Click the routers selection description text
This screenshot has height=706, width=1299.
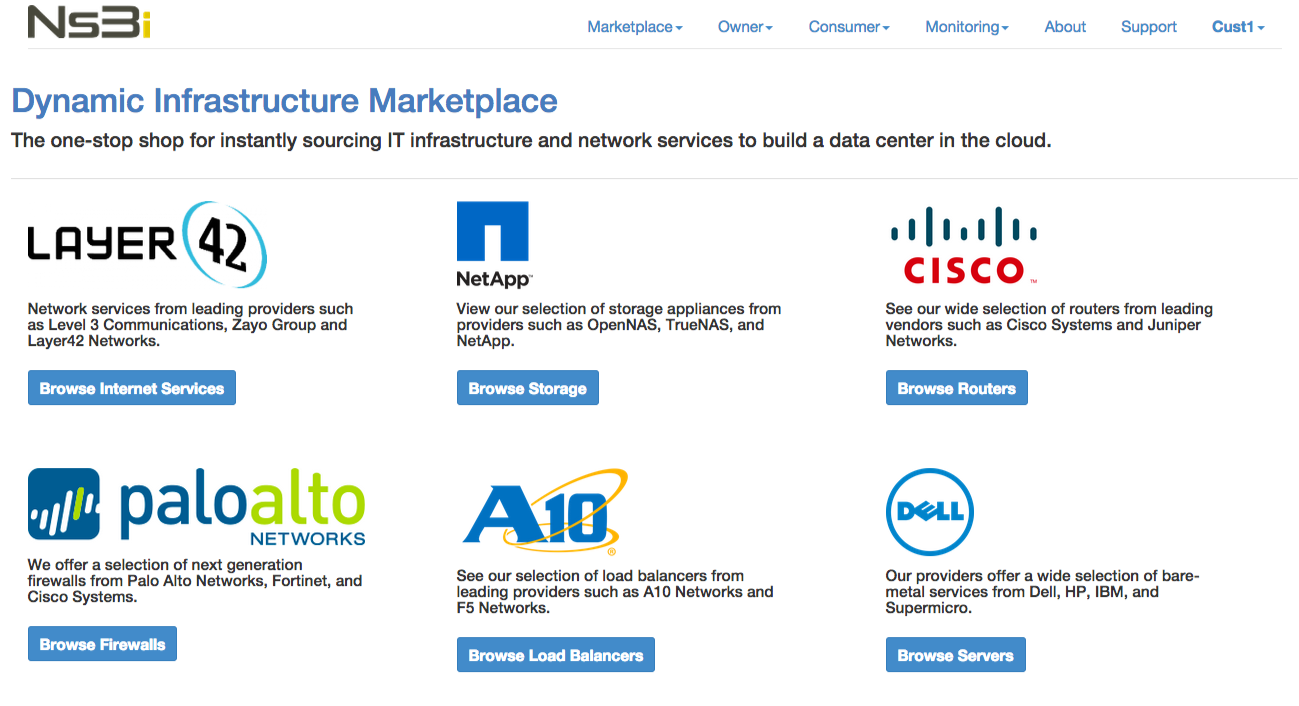[1049, 325]
